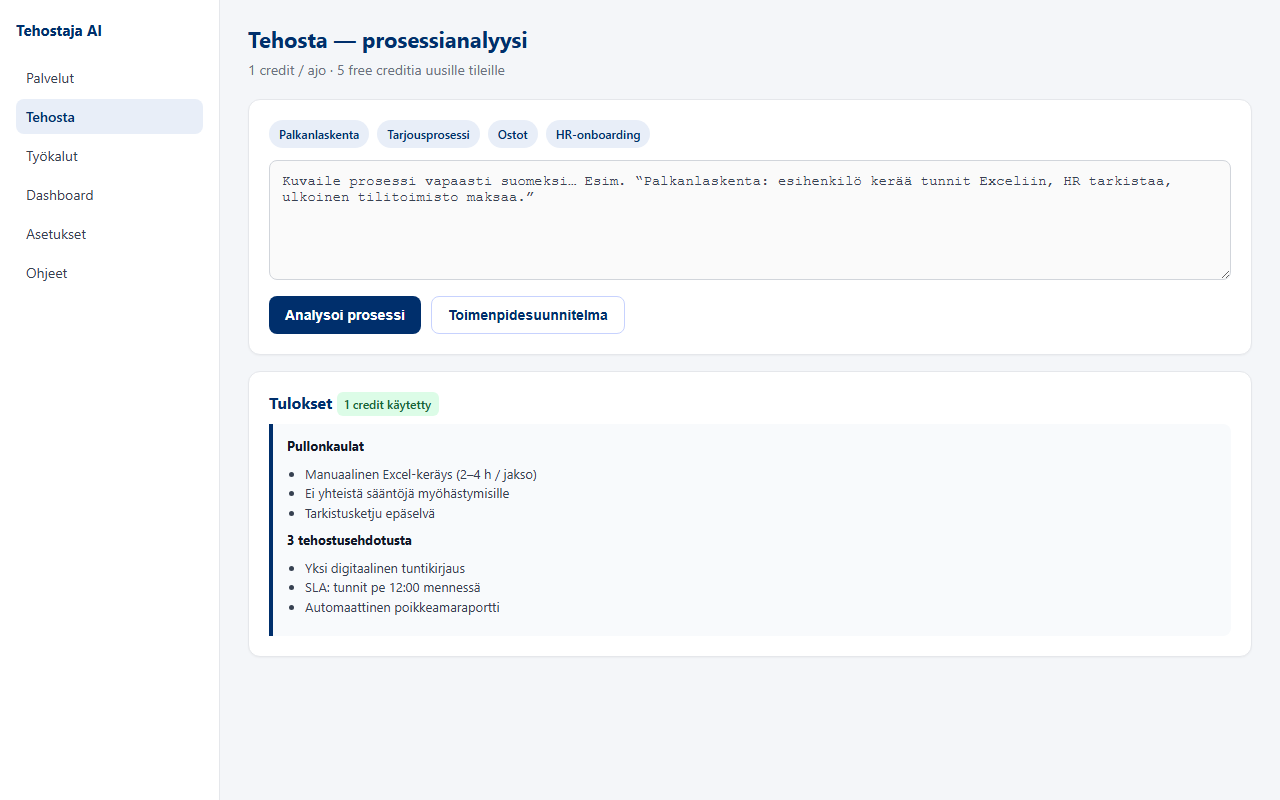Click the '3 tehostusehdotusta' heading

[x=349, y=541]
